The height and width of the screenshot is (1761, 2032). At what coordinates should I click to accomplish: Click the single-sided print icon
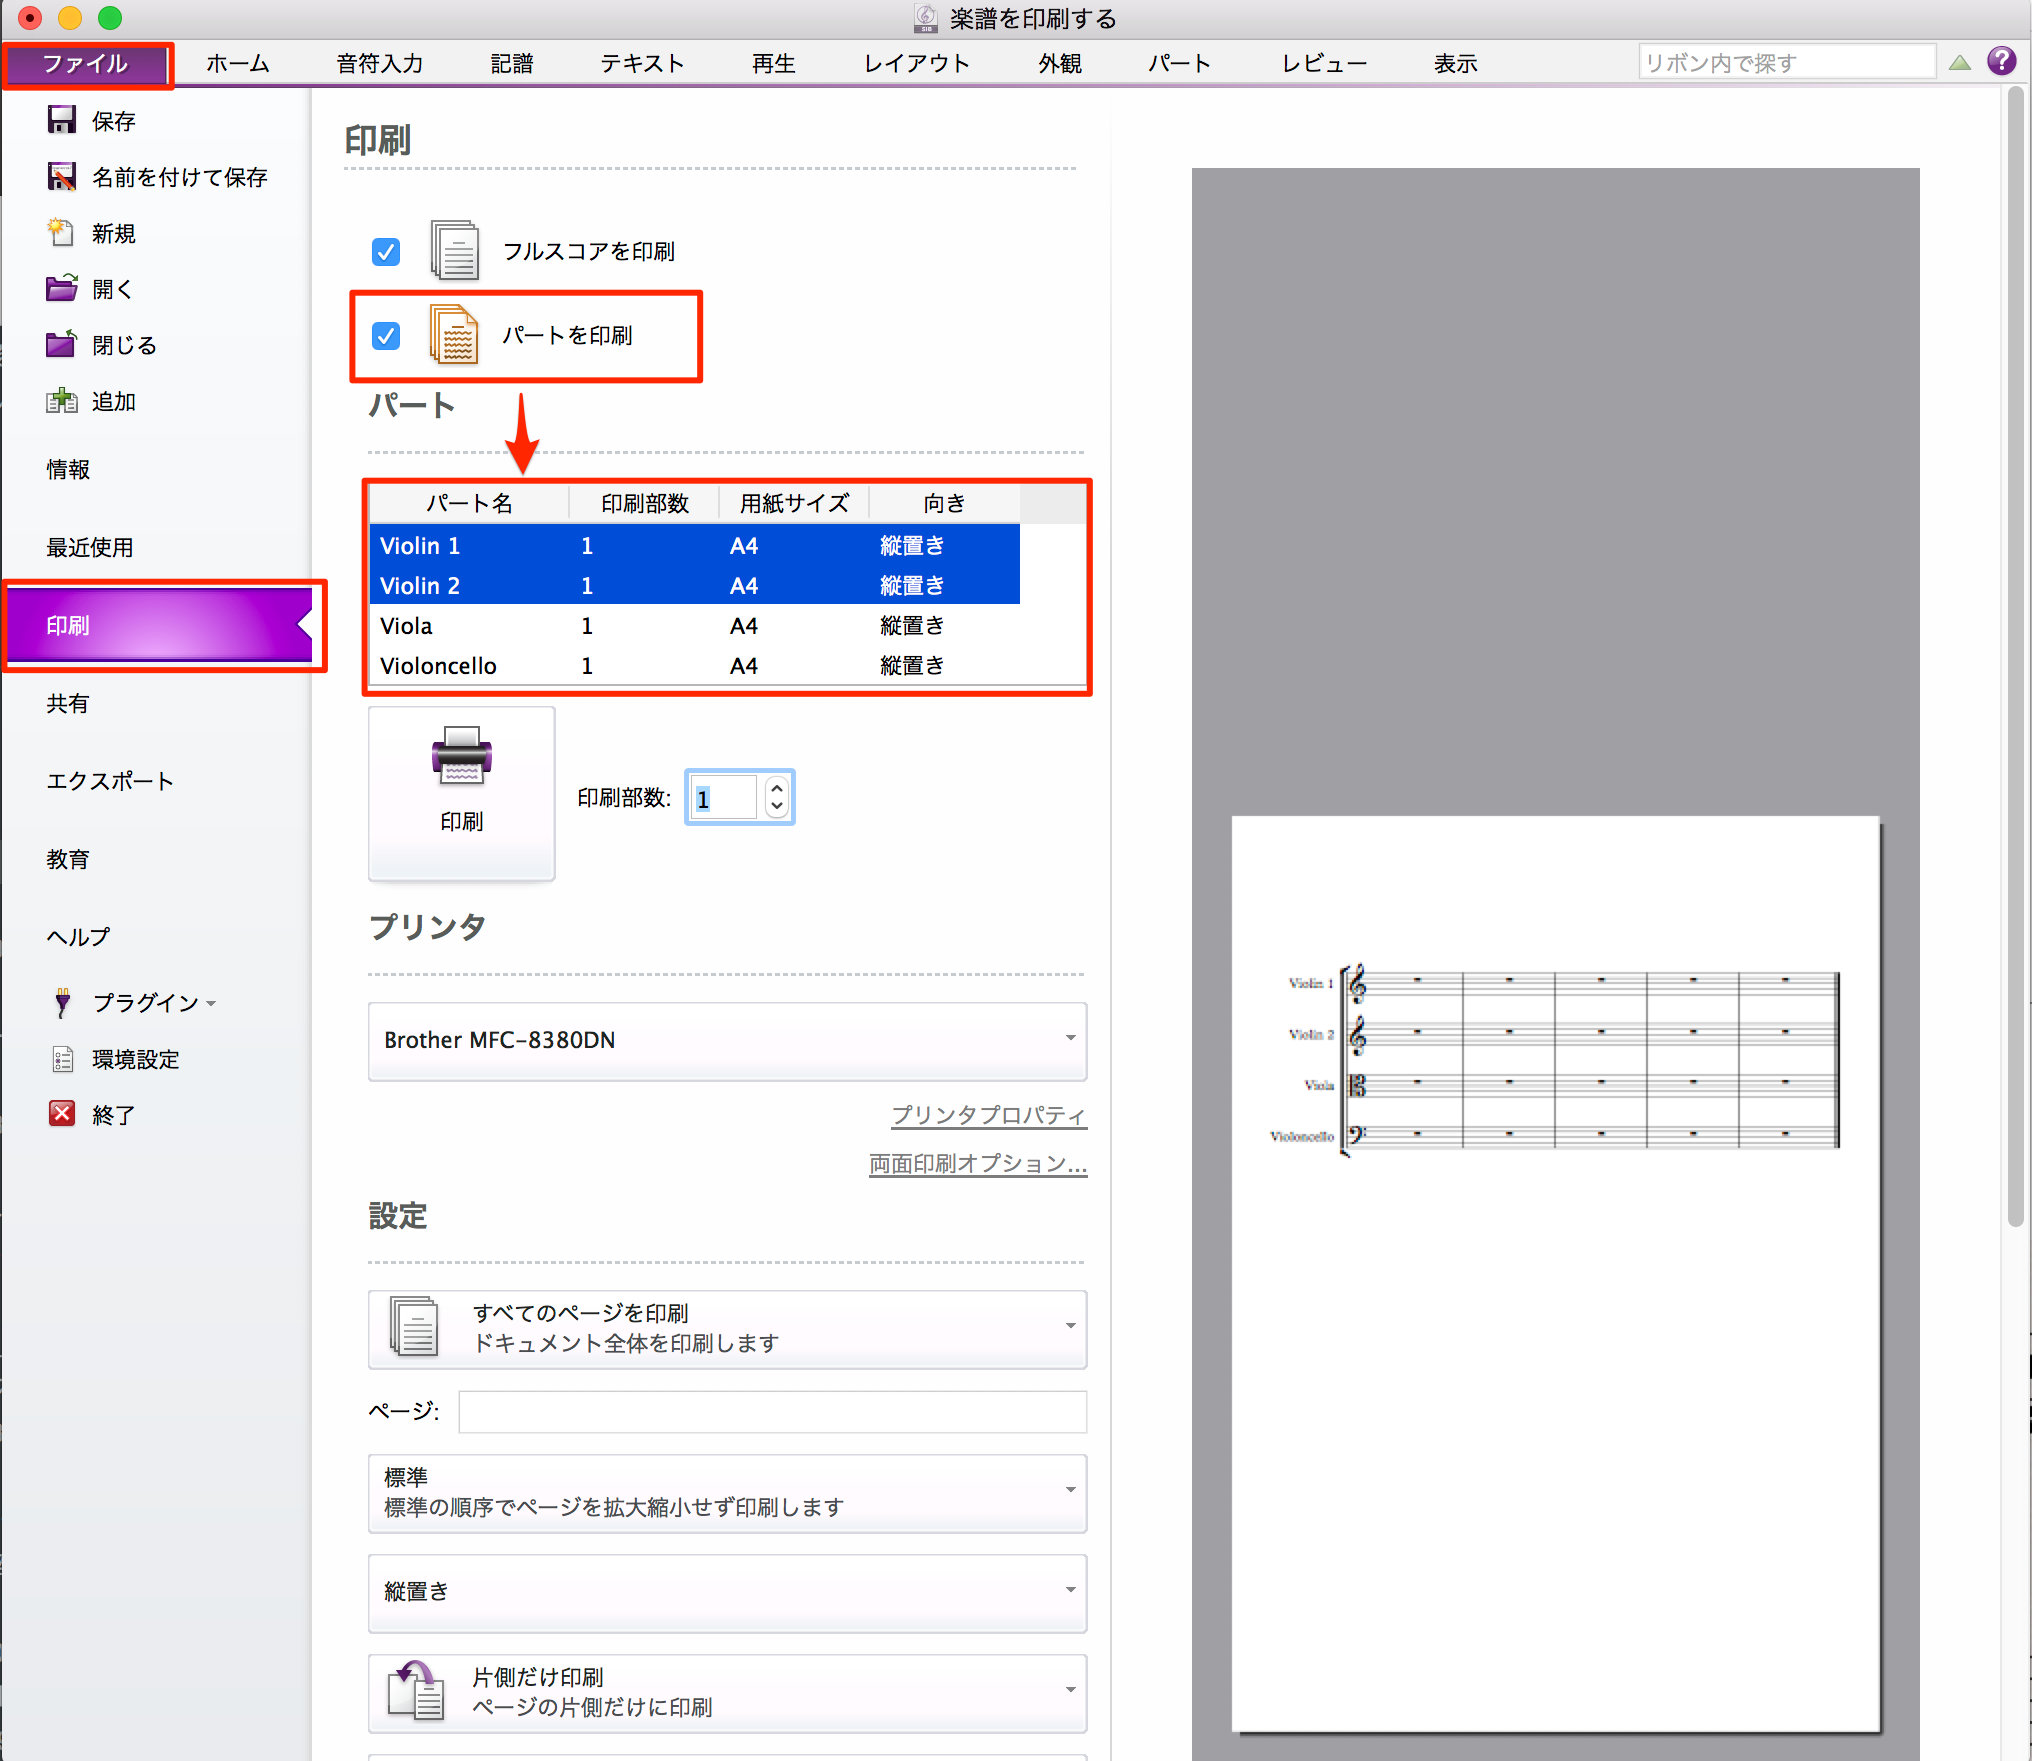coord(414,1690)
